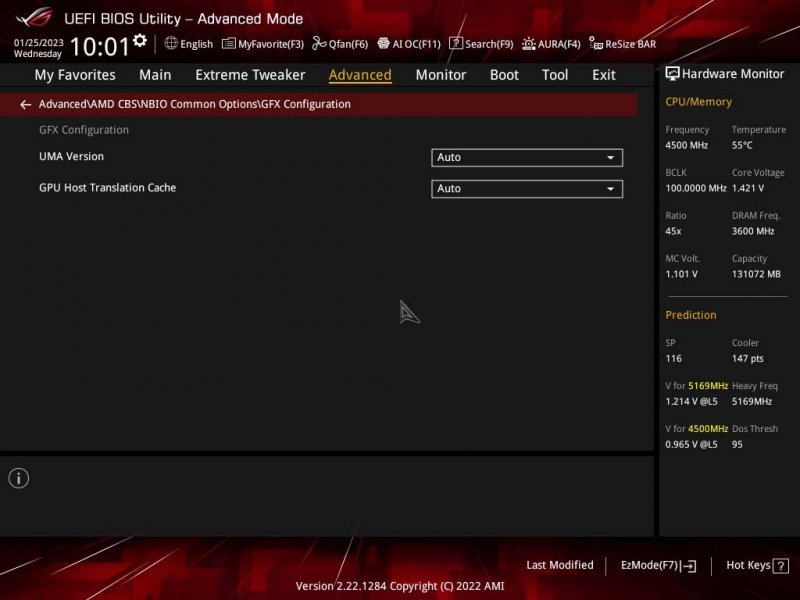The height and width of the screenshot is (600, 800).
Task: Switch to the My Favorites tab
Action: pyautogui.click(x=75, y=75)
